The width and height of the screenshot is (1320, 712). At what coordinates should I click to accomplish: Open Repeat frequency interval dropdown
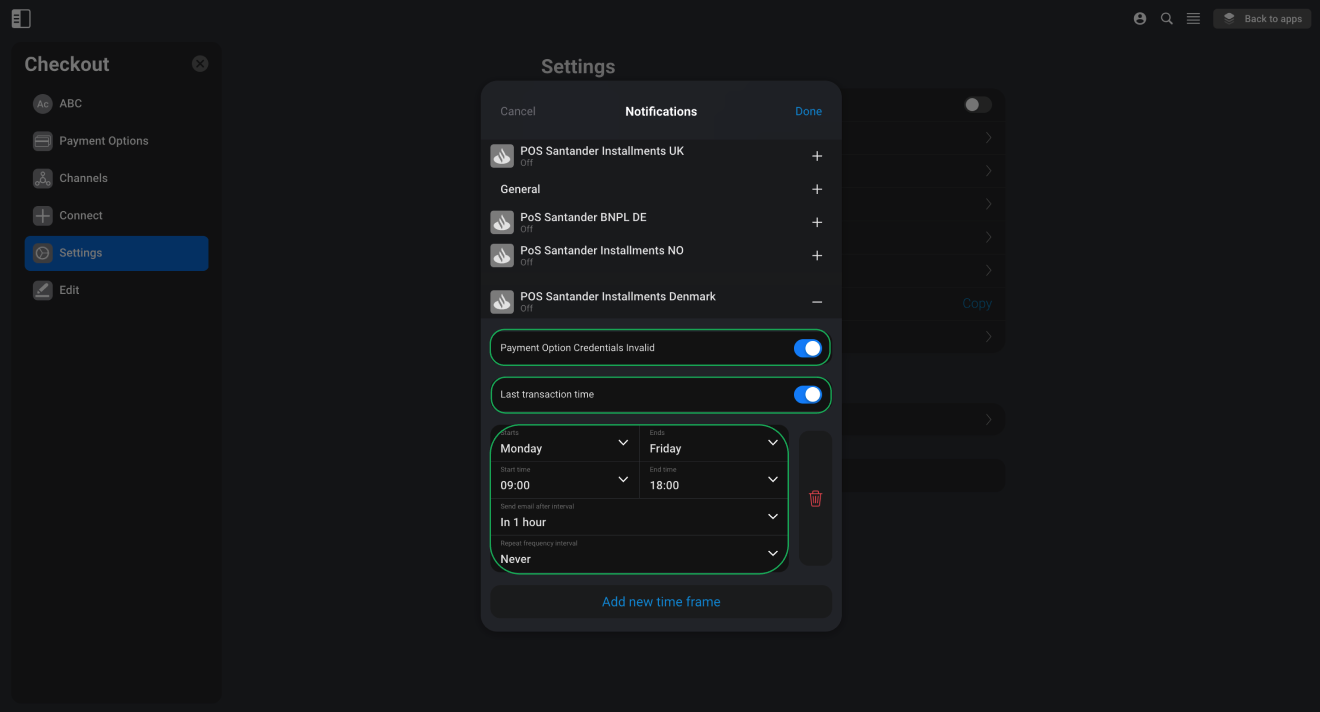point(640,554)
